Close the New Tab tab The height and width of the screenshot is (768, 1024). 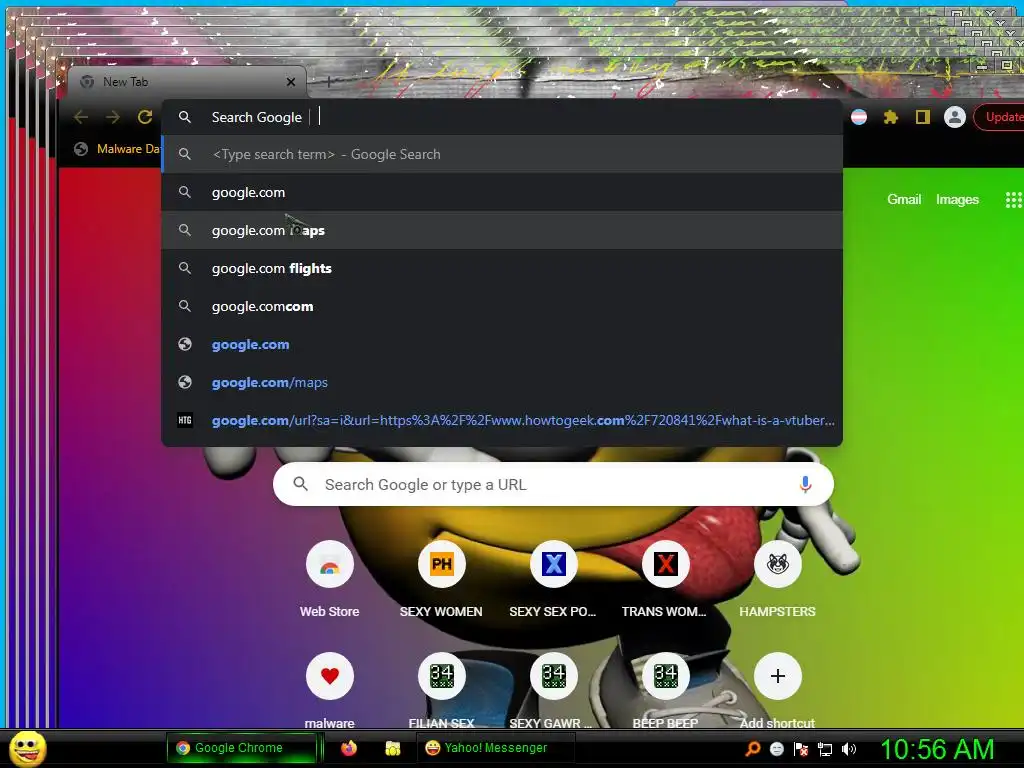pos(291,82)
